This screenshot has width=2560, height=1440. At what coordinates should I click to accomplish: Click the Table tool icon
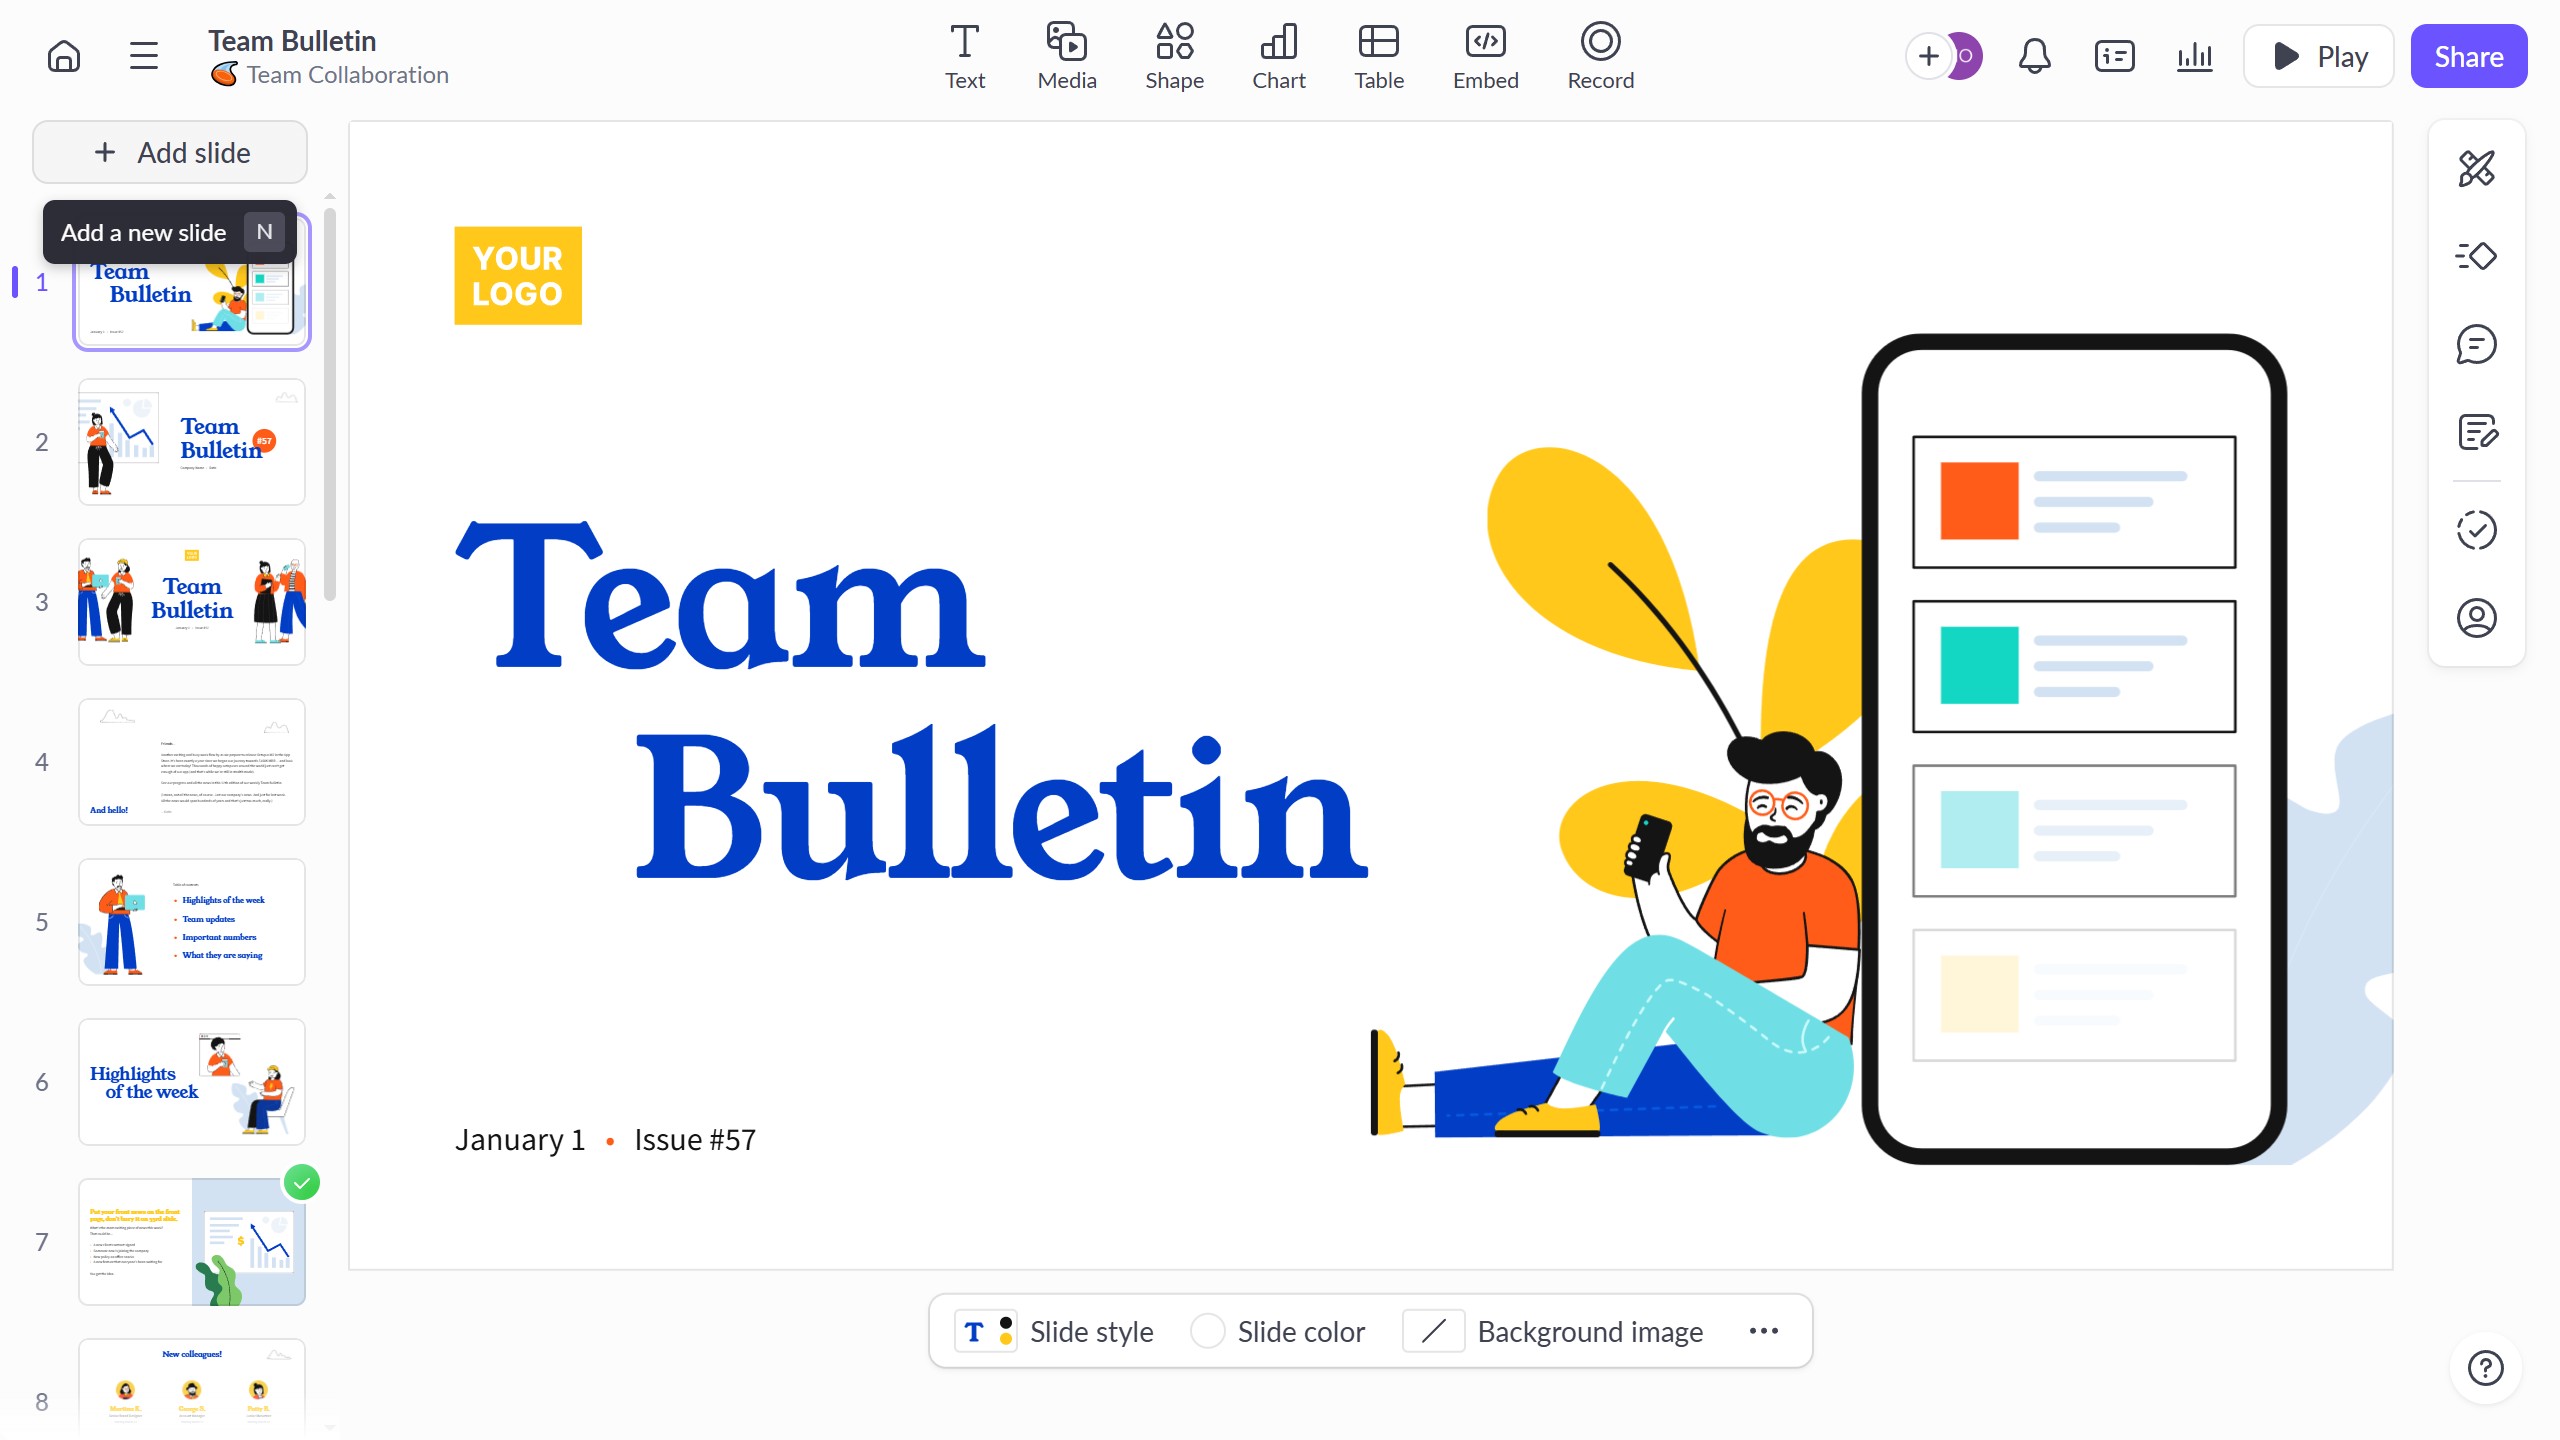point(1378,56)
